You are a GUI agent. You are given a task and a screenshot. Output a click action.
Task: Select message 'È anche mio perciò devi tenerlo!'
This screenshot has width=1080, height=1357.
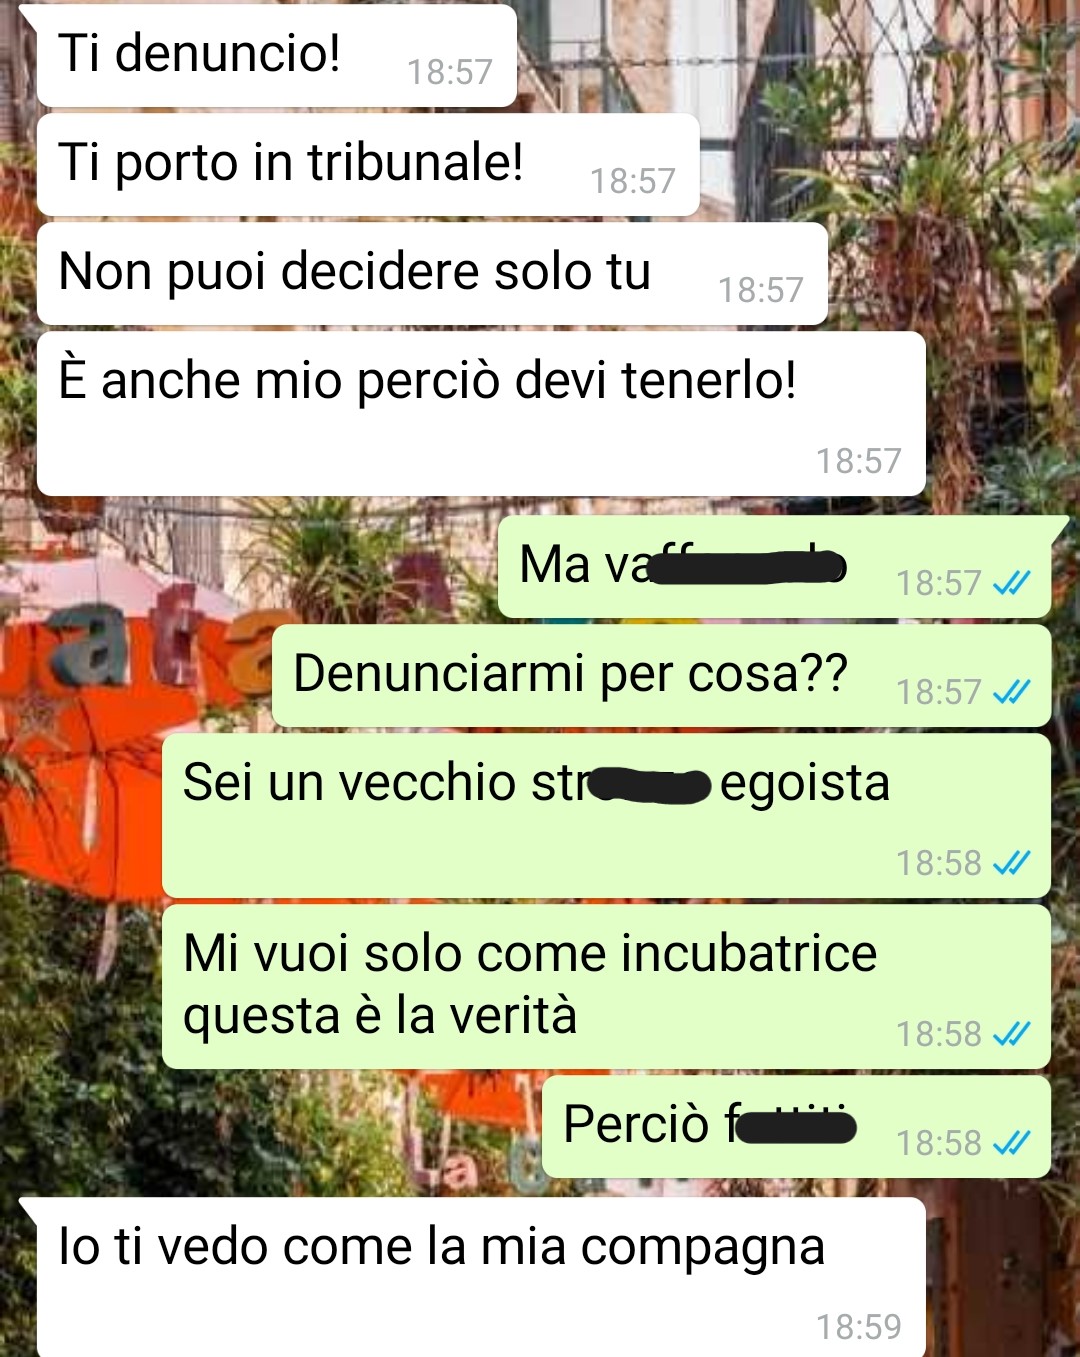481,413
